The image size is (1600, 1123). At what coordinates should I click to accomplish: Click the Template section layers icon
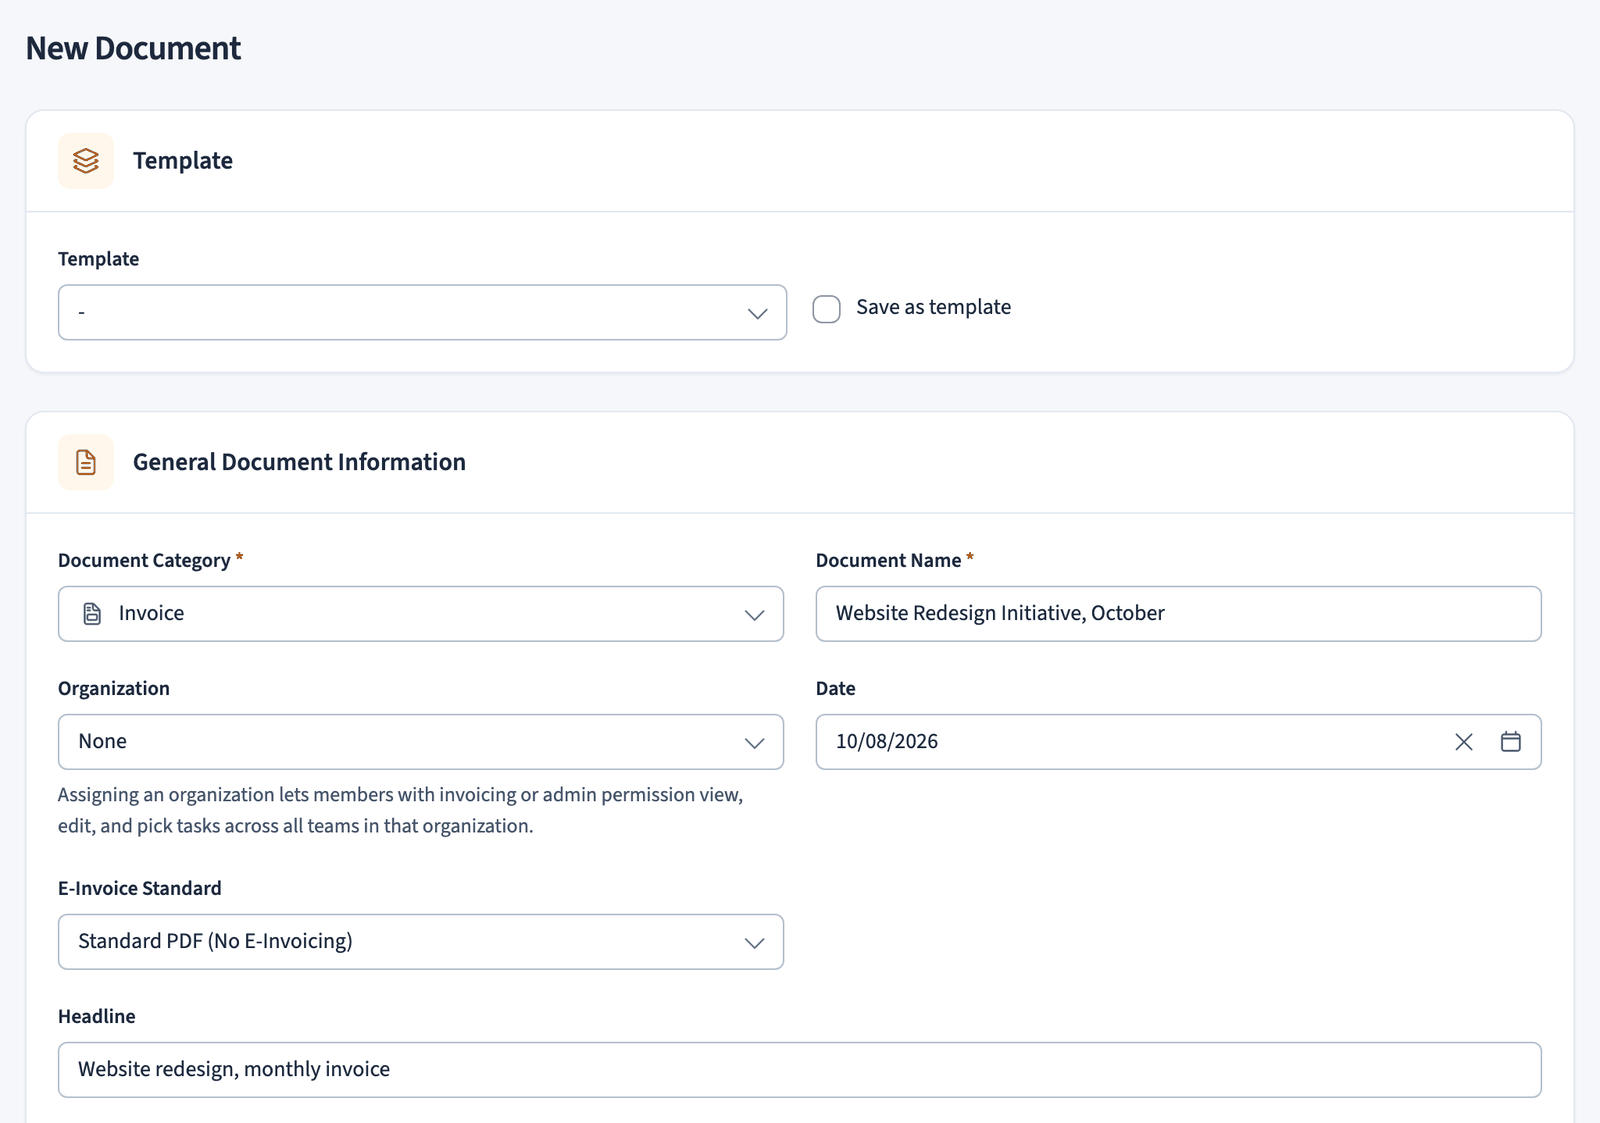(x=86, y=161)
